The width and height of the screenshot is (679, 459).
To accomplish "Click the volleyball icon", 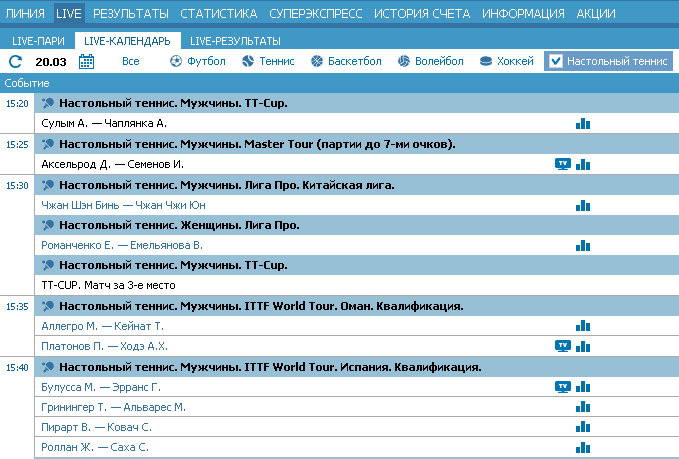I will pyautogui.click(x=404, y=61).
